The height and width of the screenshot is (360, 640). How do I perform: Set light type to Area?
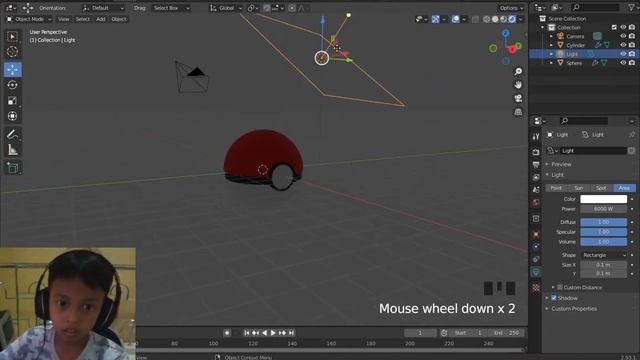[624, 188]
